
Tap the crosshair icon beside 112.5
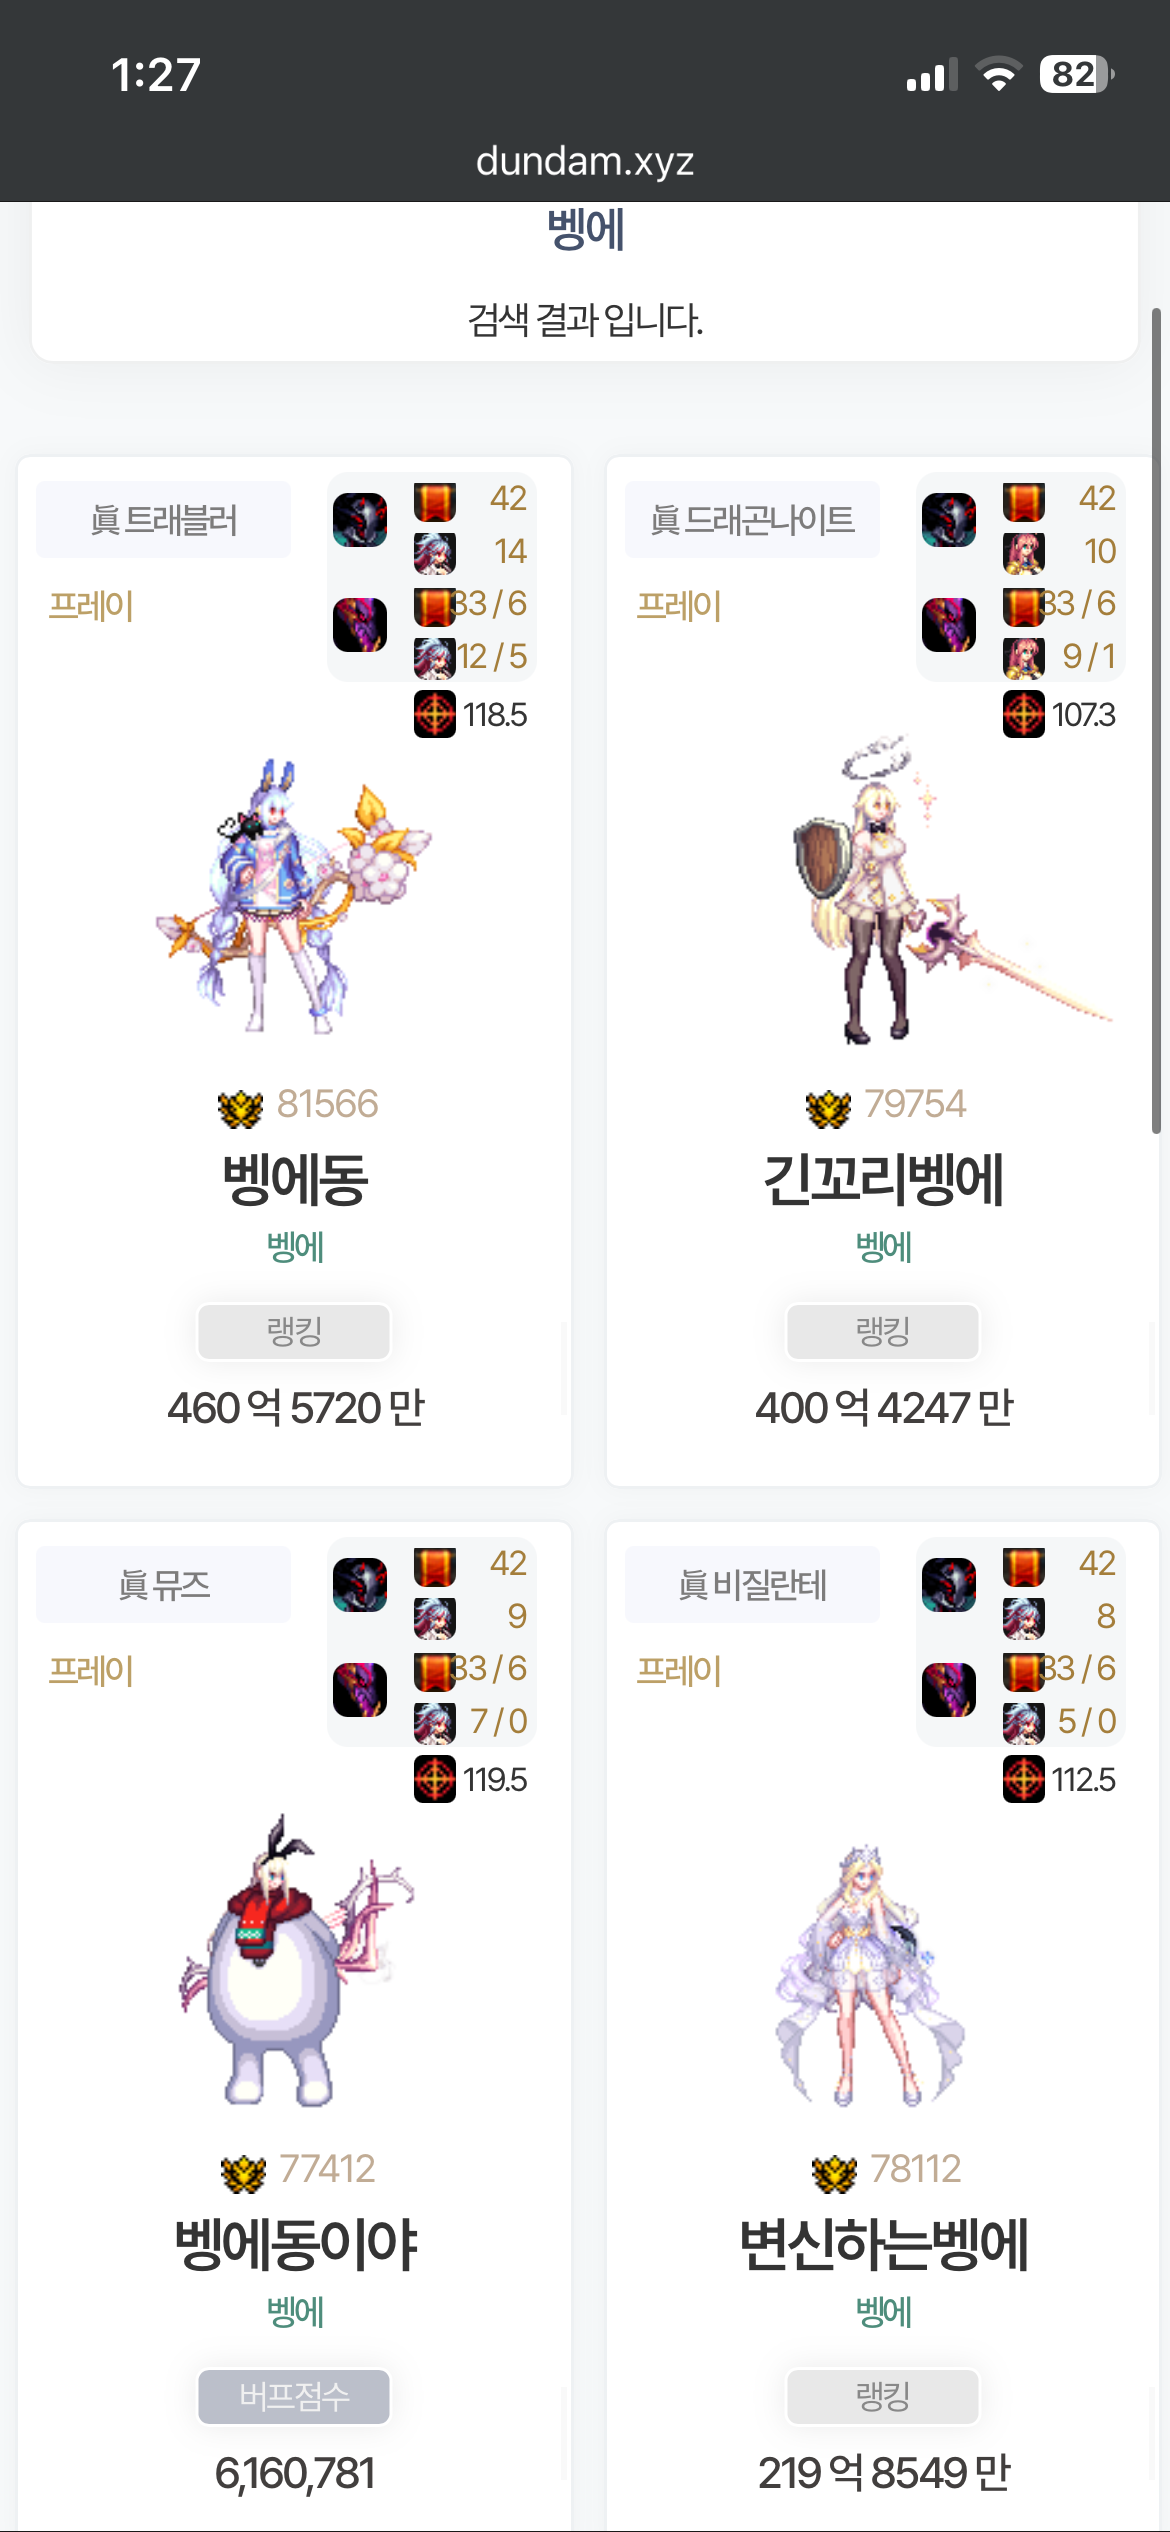(x=1024, y=1779)
